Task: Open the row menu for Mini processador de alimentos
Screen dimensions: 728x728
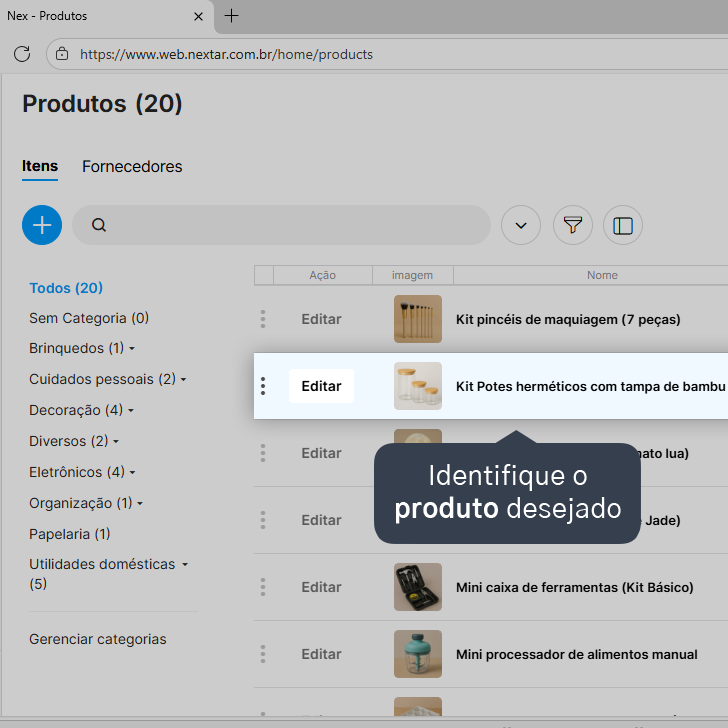Action: (x=263, y=654)
